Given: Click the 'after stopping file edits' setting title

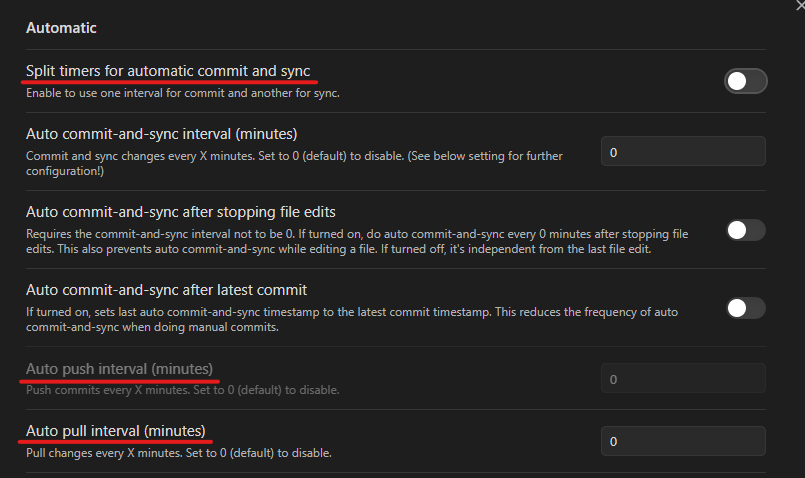Looking at the screenshot, I should (x=181, y=212).
